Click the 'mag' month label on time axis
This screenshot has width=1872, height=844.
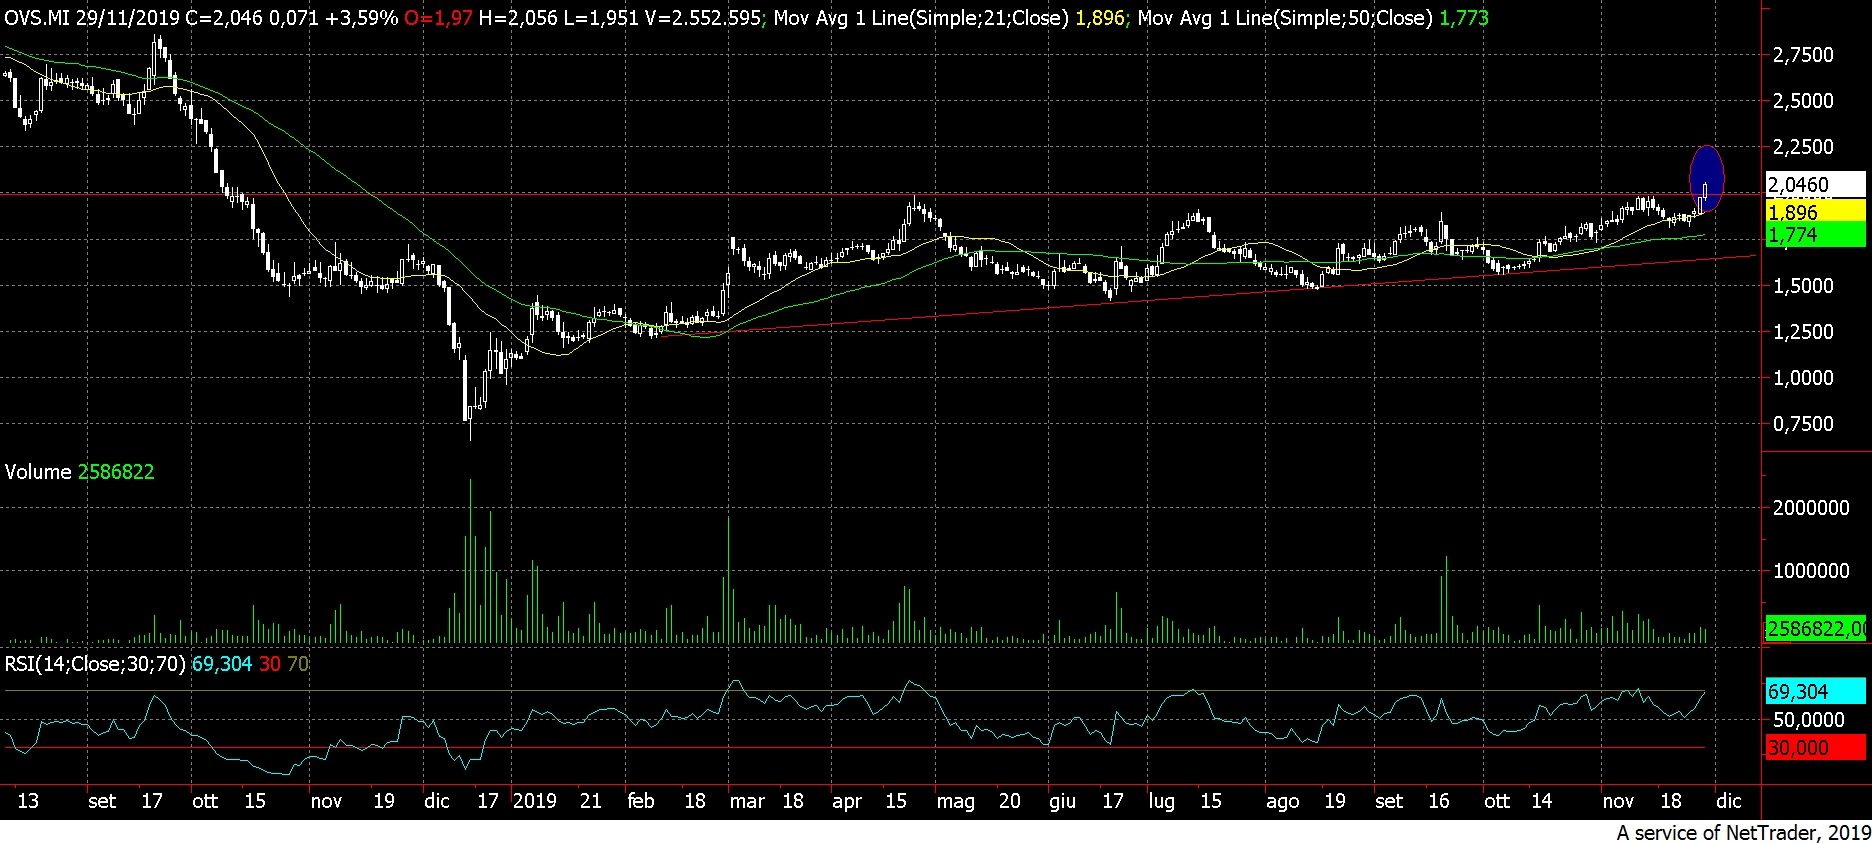click(x=955, y=802)
